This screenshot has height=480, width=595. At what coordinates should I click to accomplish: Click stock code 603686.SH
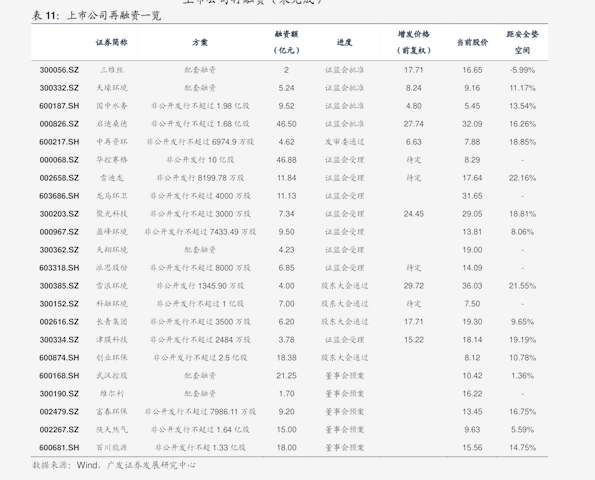point(59,196)
